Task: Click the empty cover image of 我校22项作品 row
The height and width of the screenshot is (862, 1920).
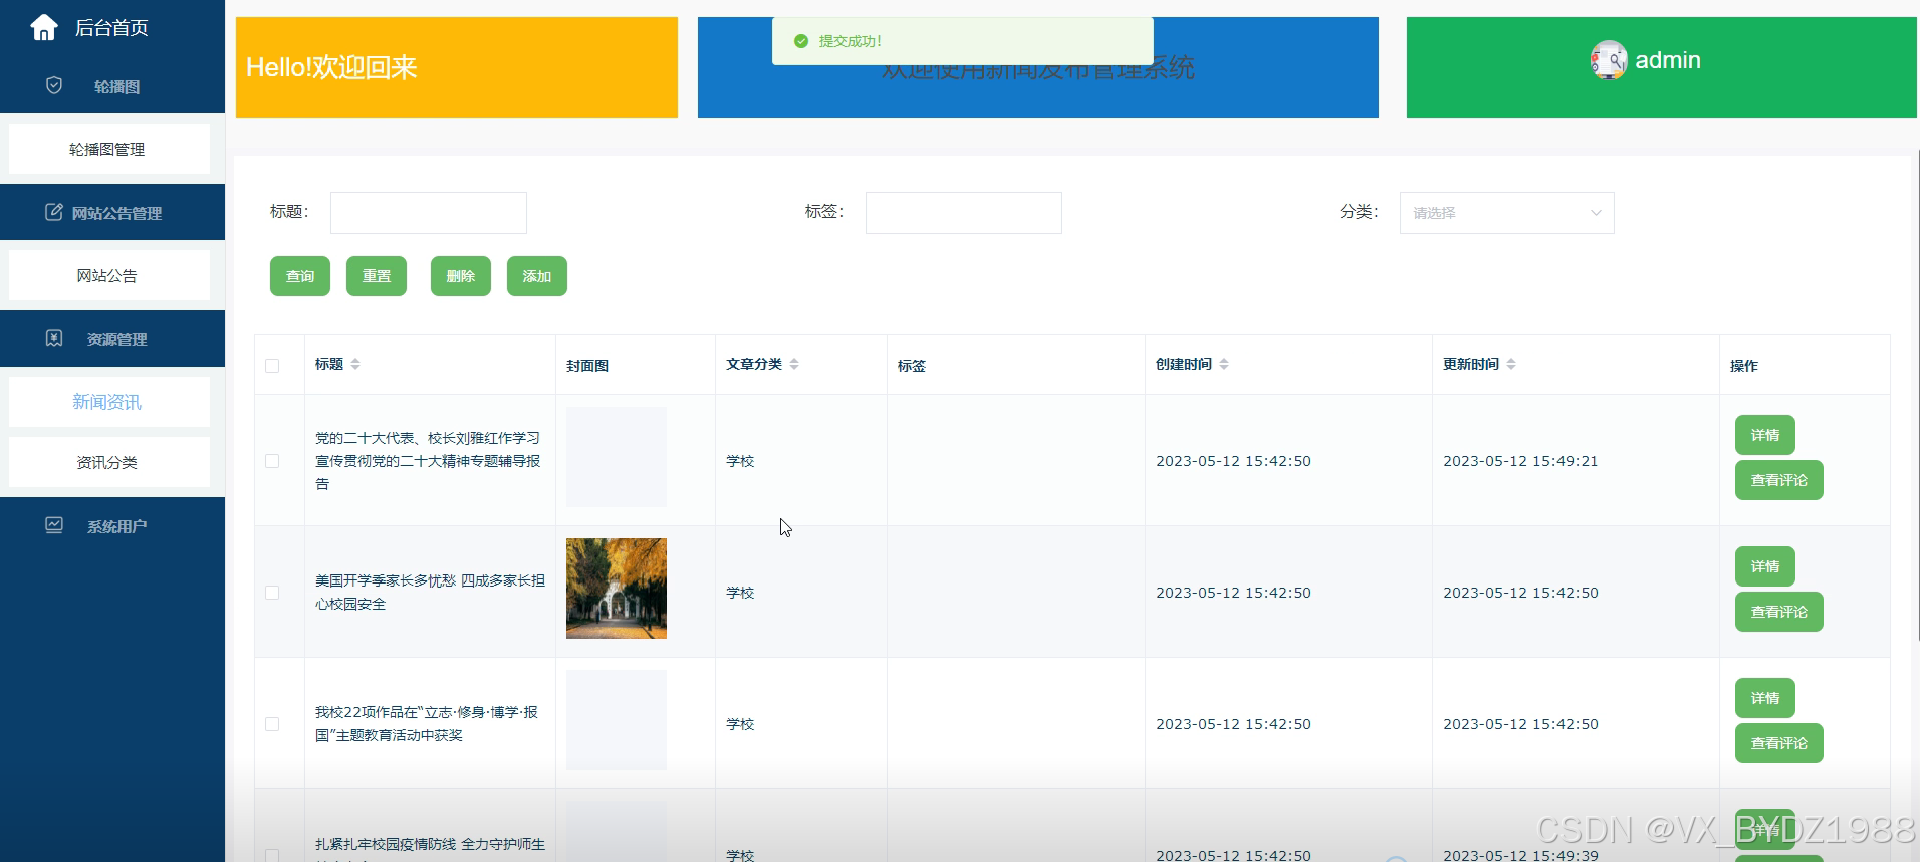Action: [616, 720]
